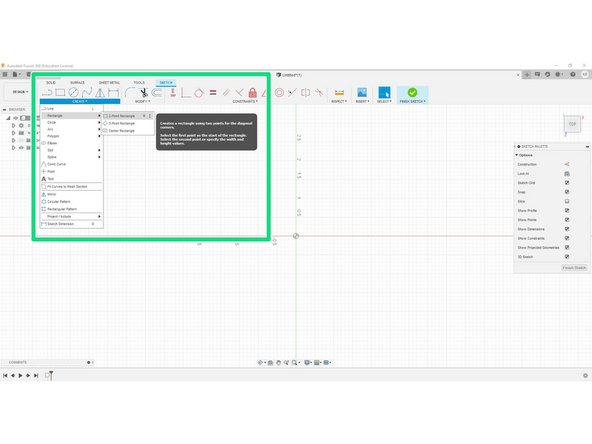Screen dimensions: 592x444
Task: Apply the Concentric constraint icon
Action: [x=279, y=92]
